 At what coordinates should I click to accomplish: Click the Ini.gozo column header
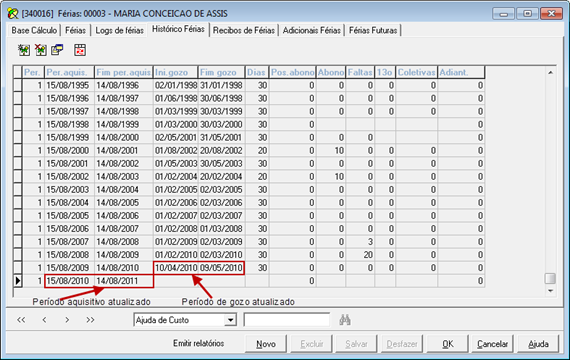point(176,72)
